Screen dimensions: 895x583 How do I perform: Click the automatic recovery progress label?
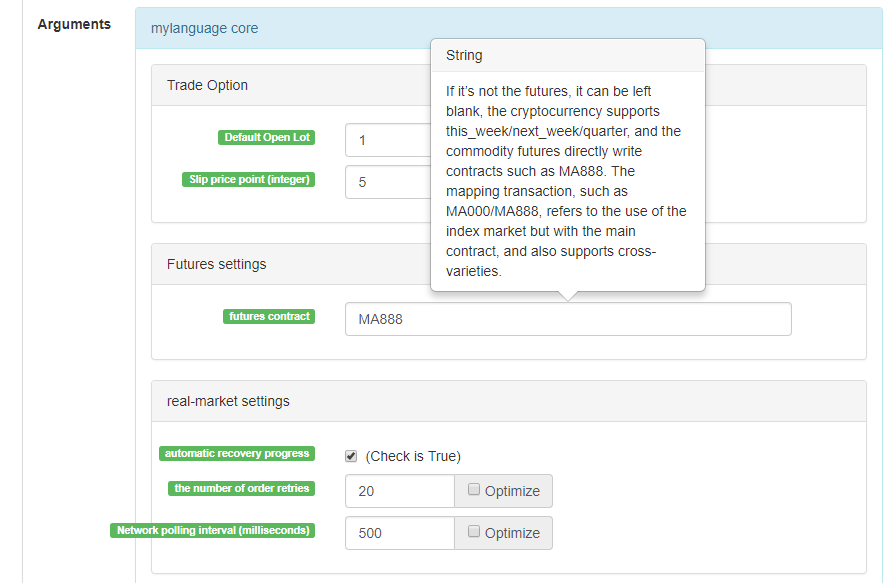(x=237, y=453)
